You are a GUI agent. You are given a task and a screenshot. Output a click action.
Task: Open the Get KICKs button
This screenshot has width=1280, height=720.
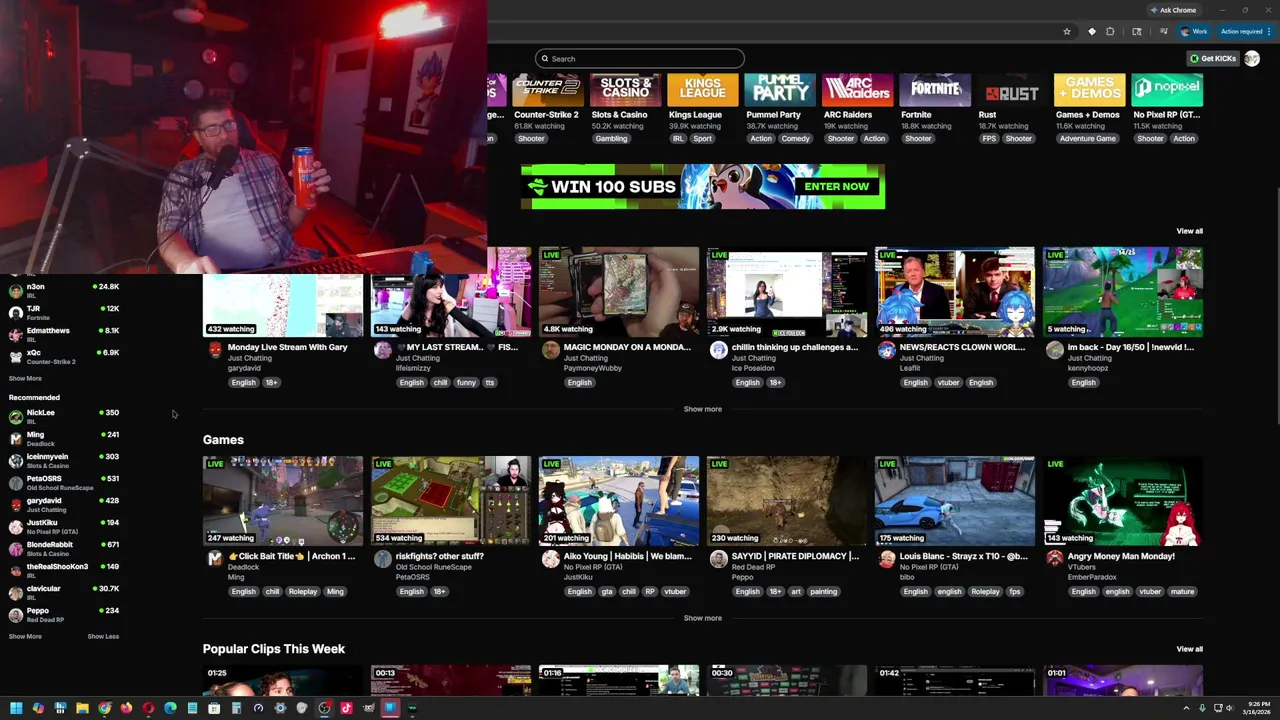pyautogui.click(x=1212, y=58)
